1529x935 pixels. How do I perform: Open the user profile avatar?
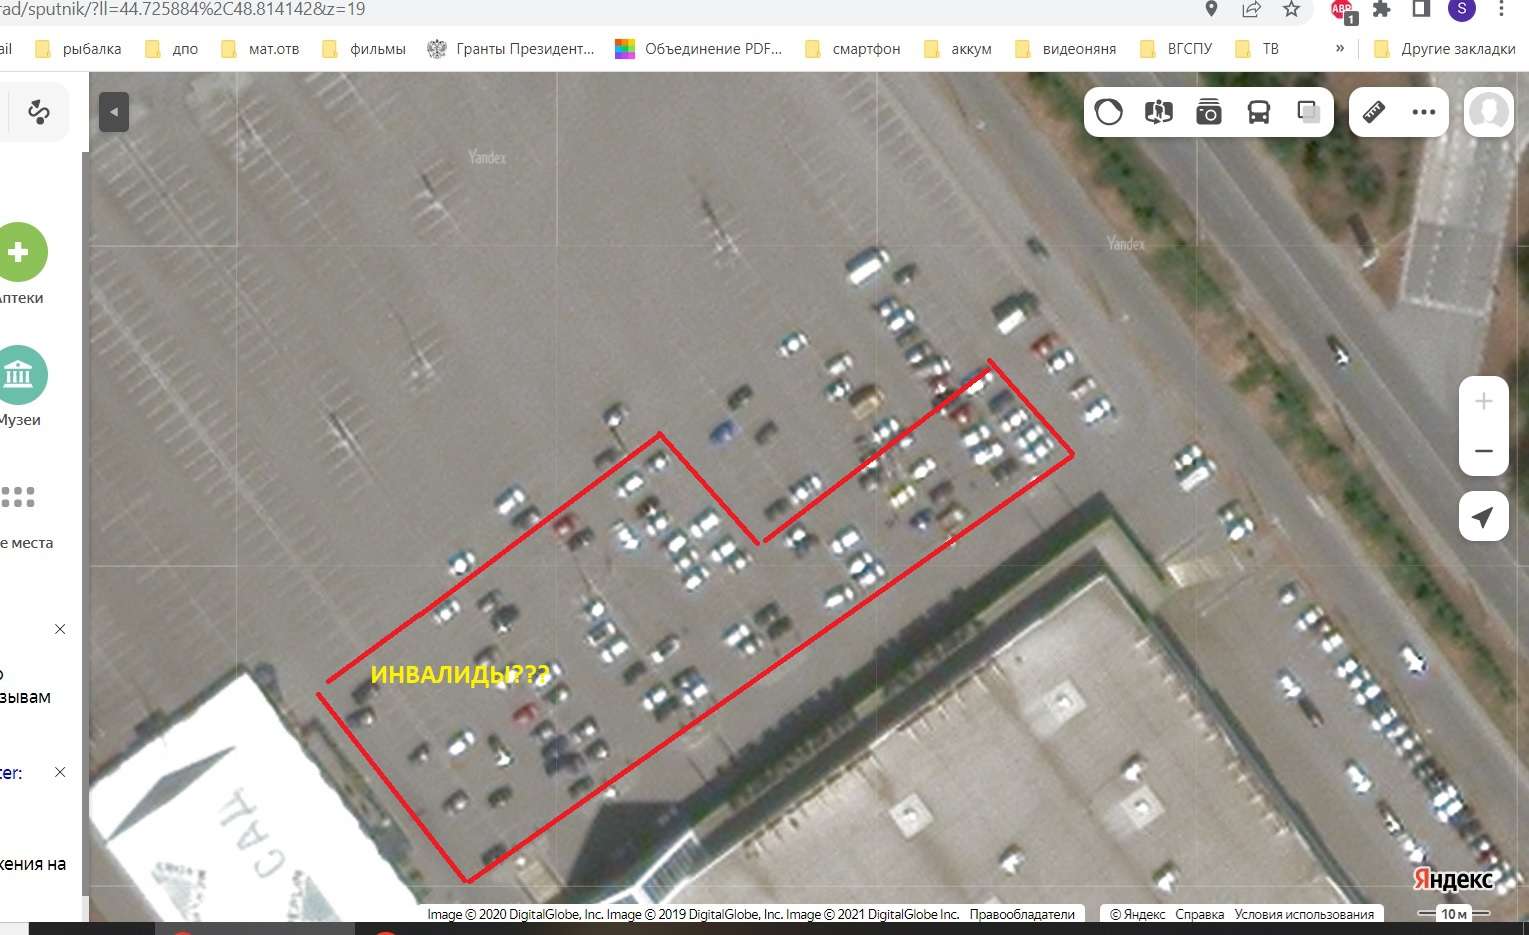[1488, 112]
